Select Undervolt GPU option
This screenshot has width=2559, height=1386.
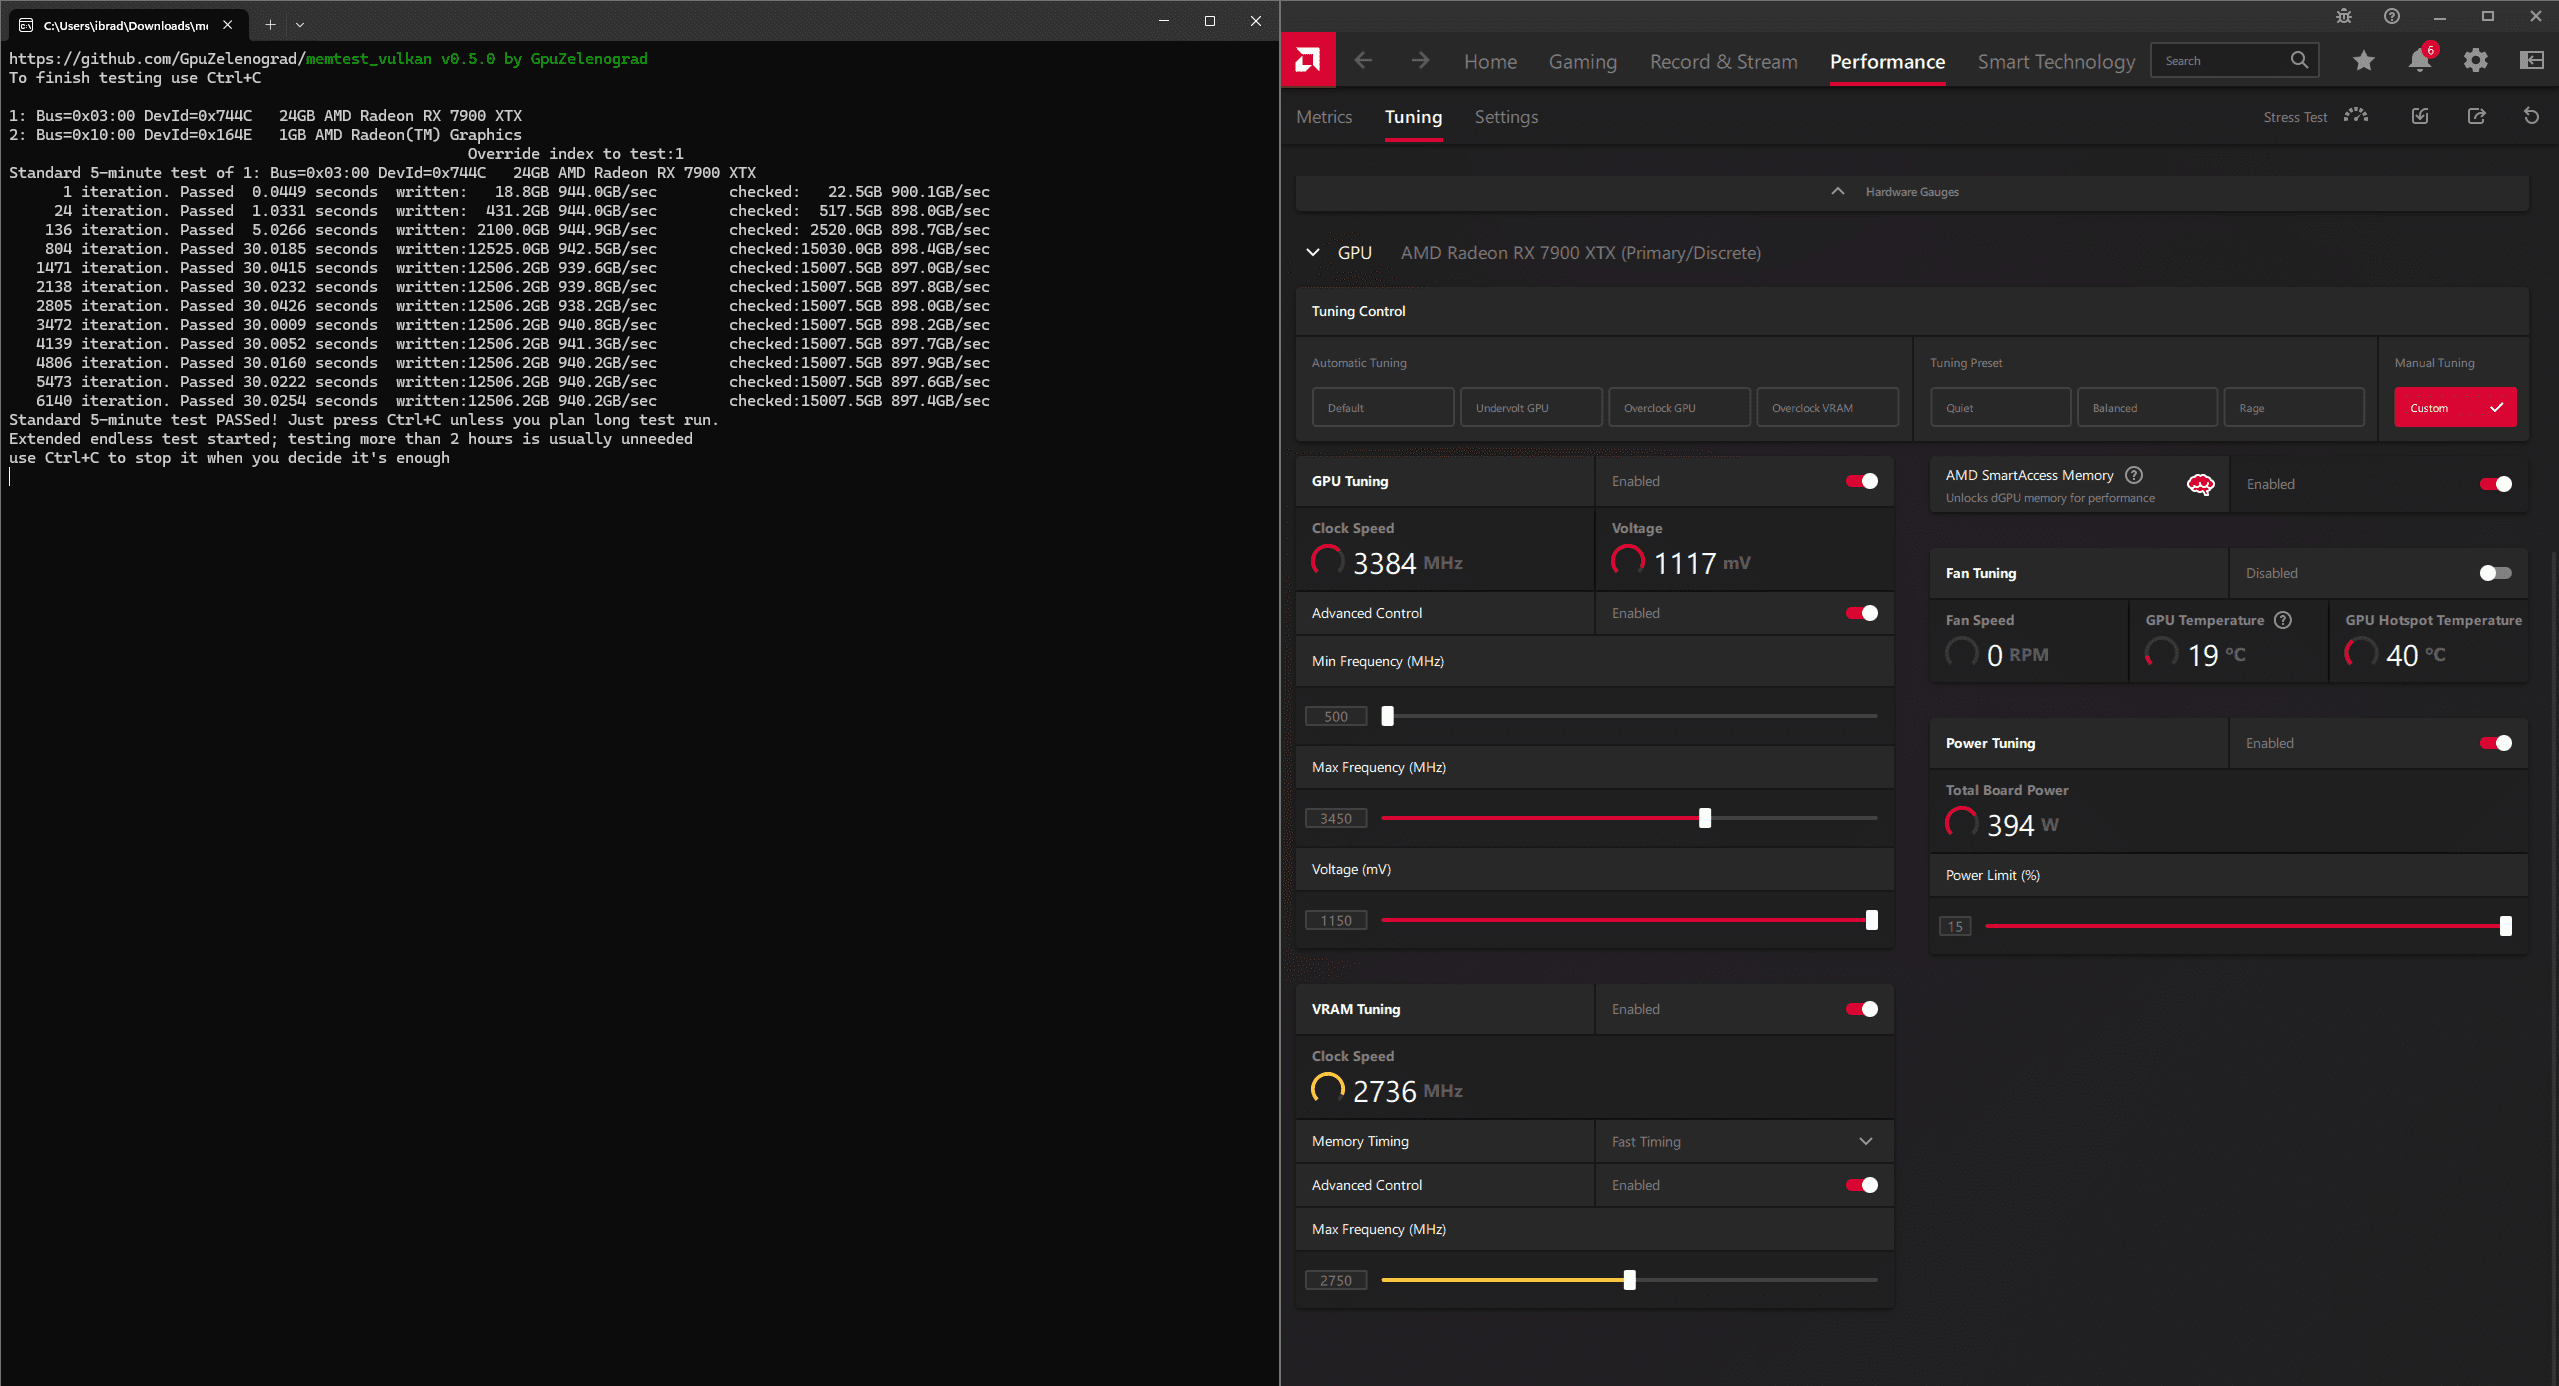pos(1531,407)
